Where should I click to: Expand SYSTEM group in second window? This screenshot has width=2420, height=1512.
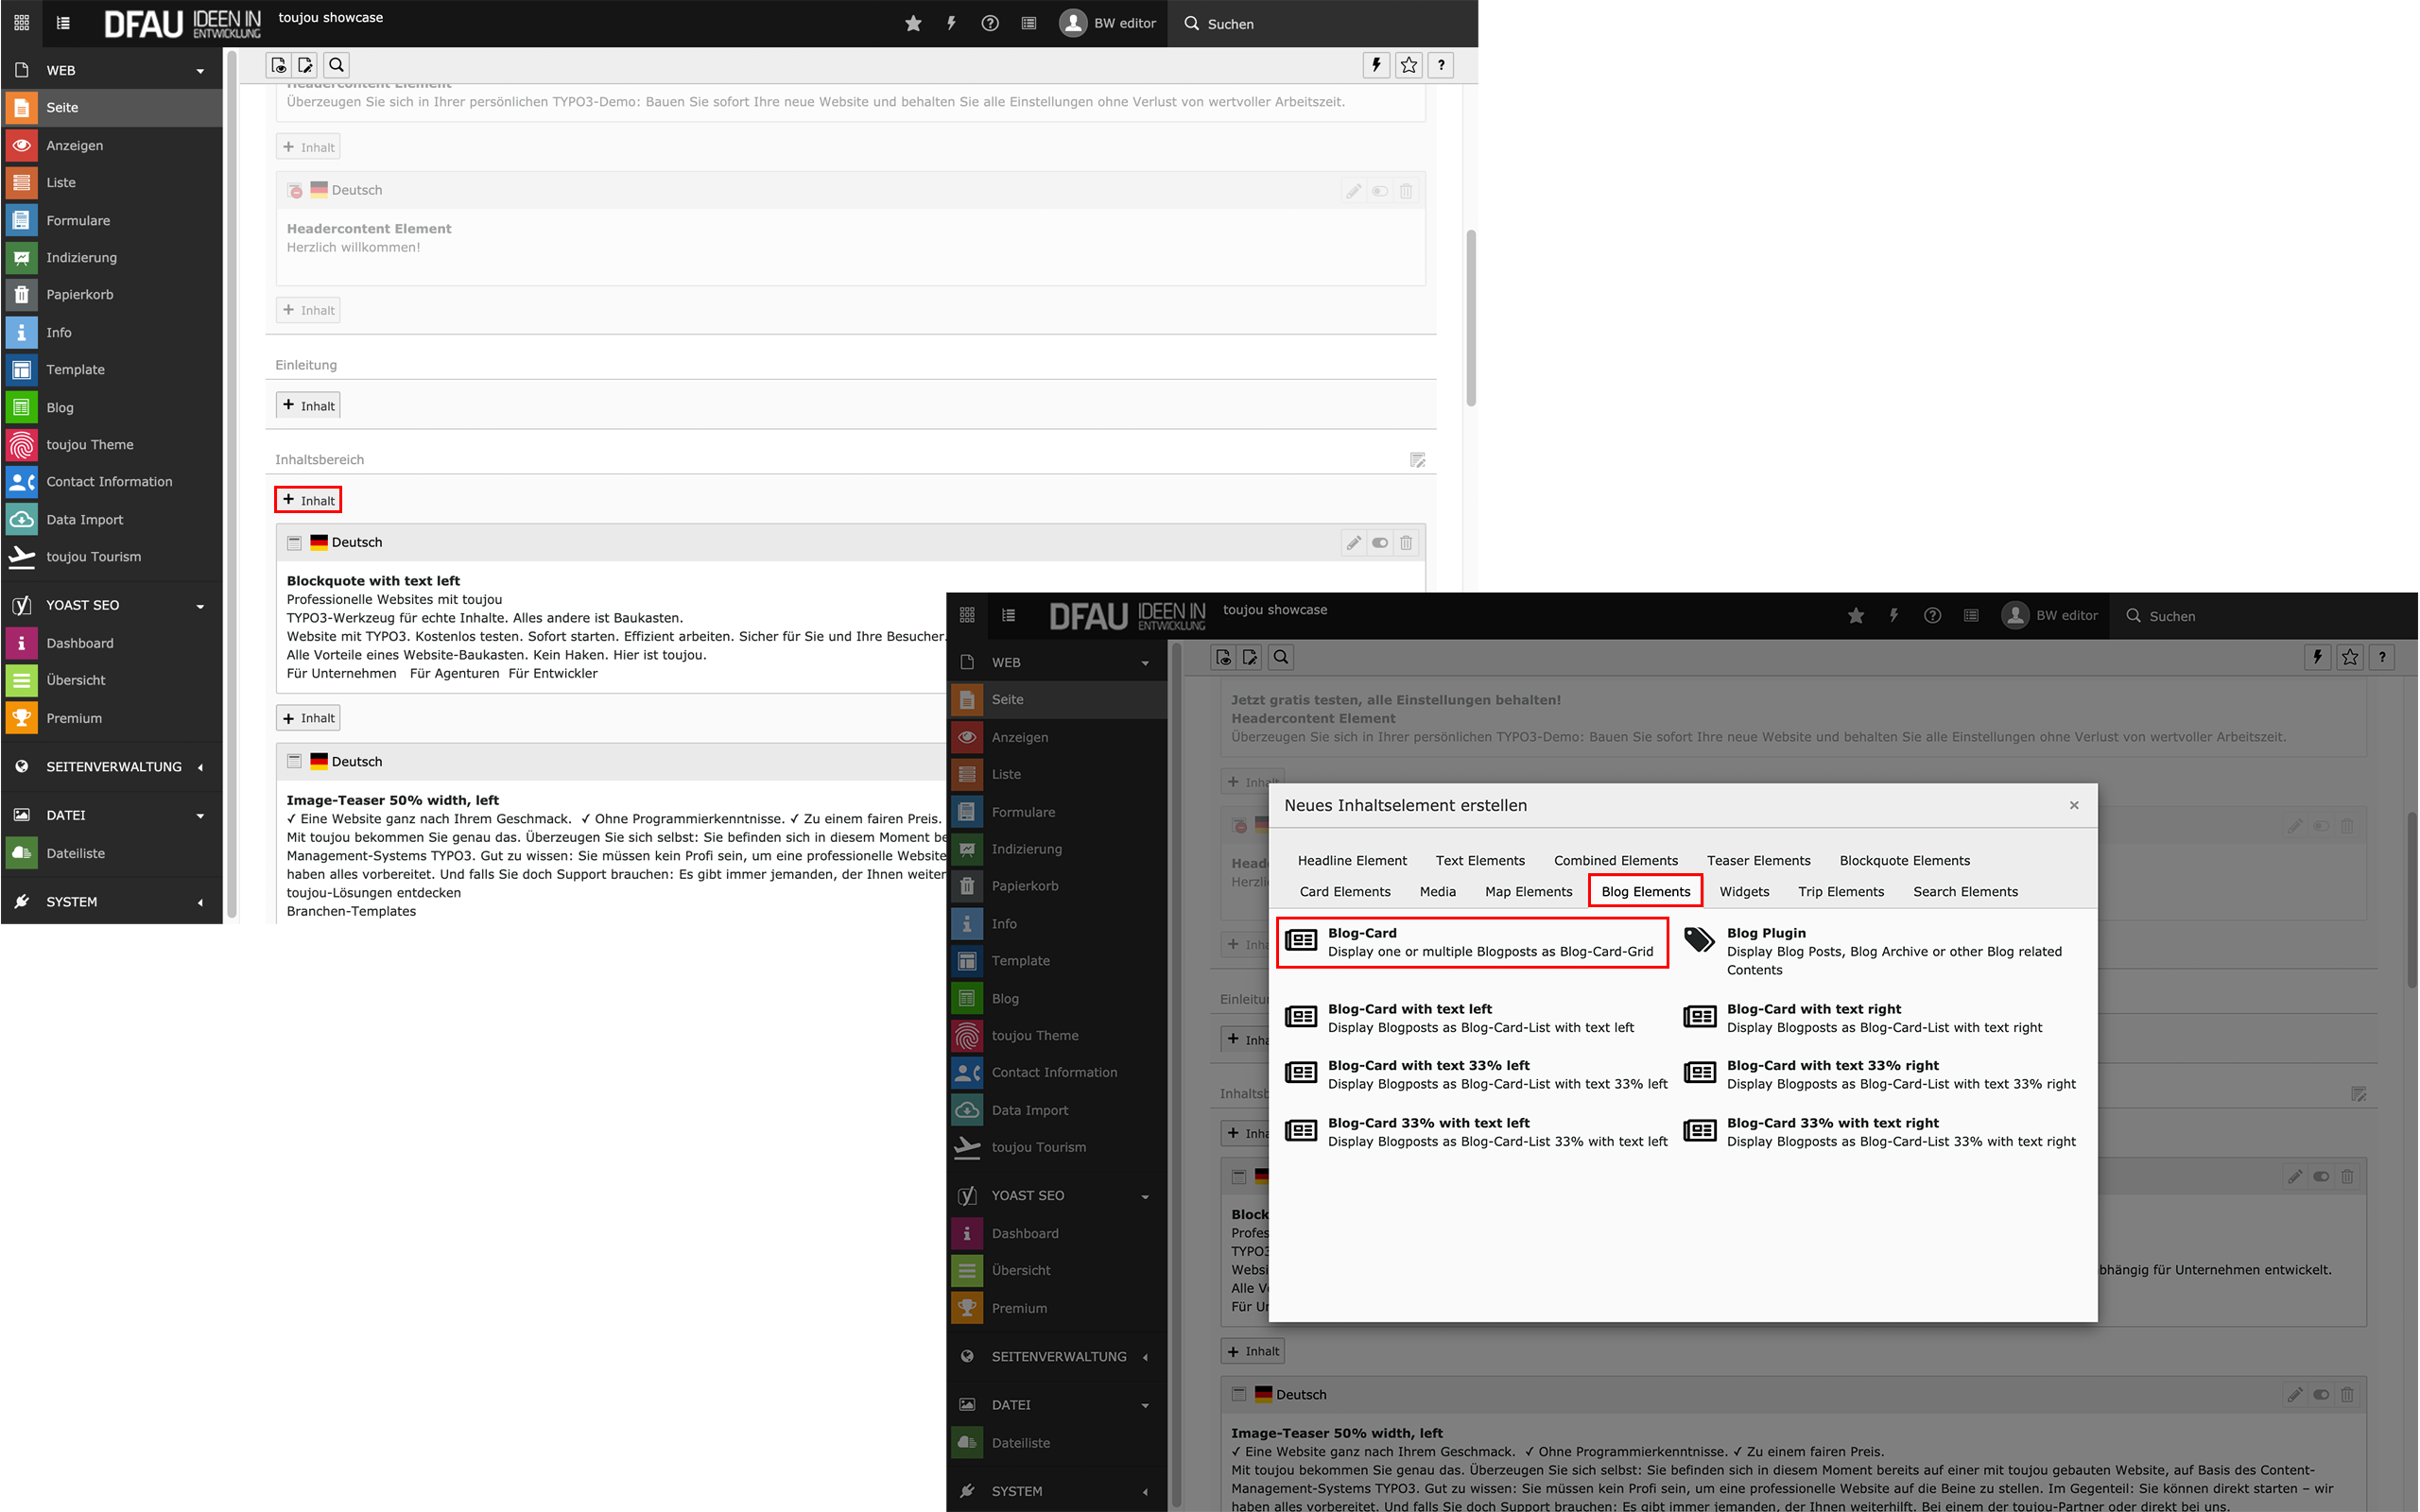click(x=1057, y=1490)
